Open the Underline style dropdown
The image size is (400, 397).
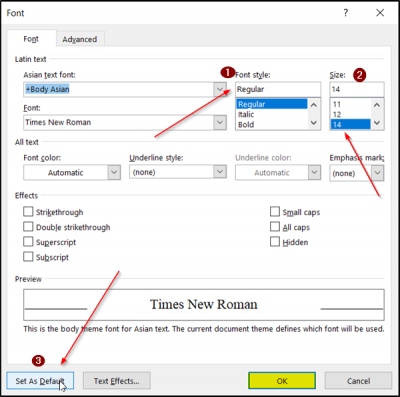tap(220, 172)
